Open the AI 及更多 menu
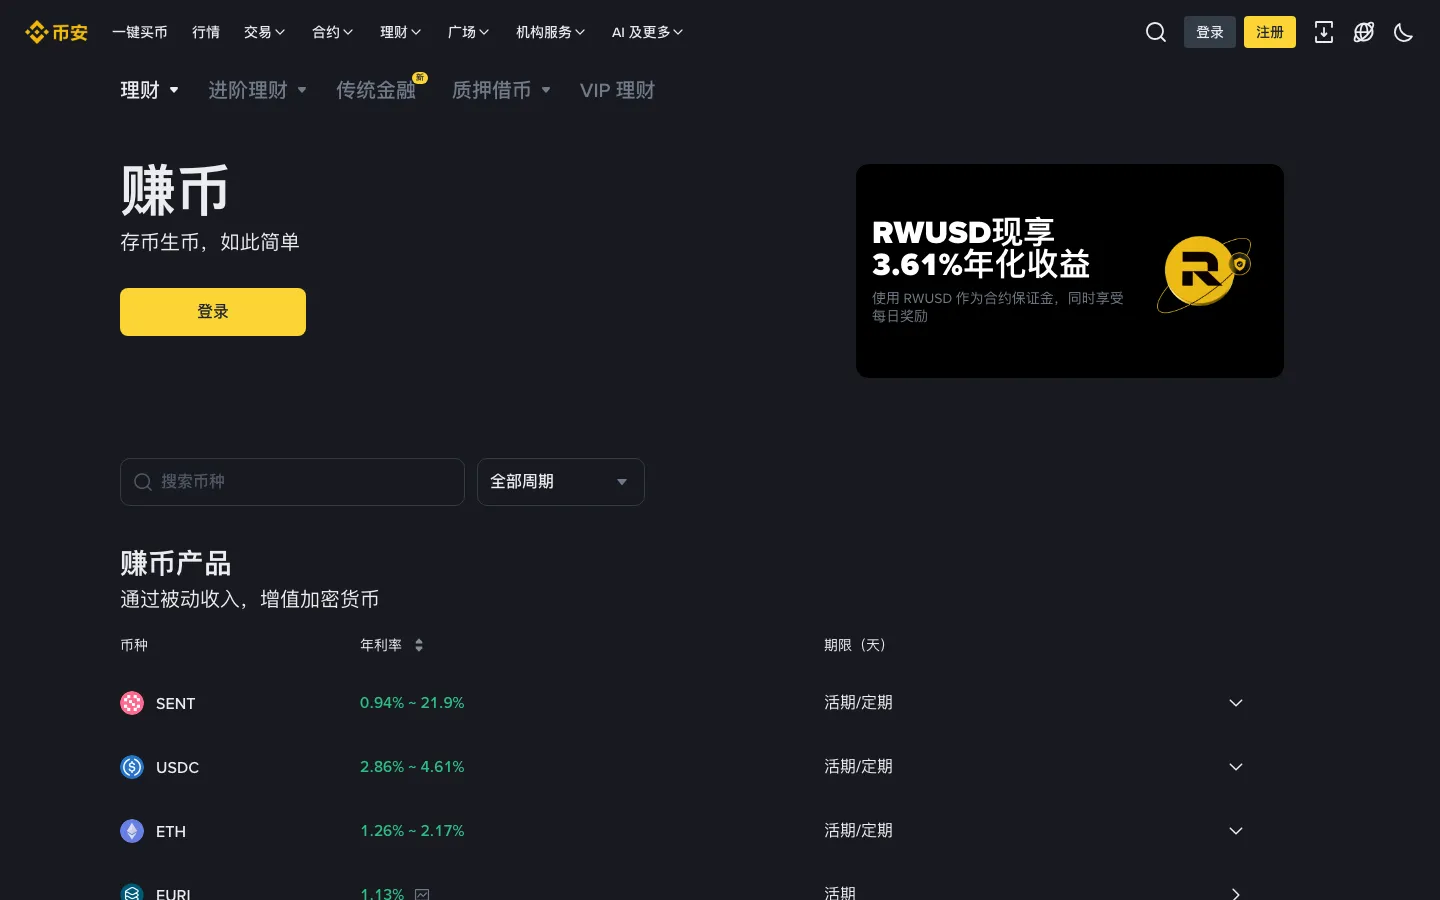Screen dimensions: 1440x900 [x=648, y=32]
